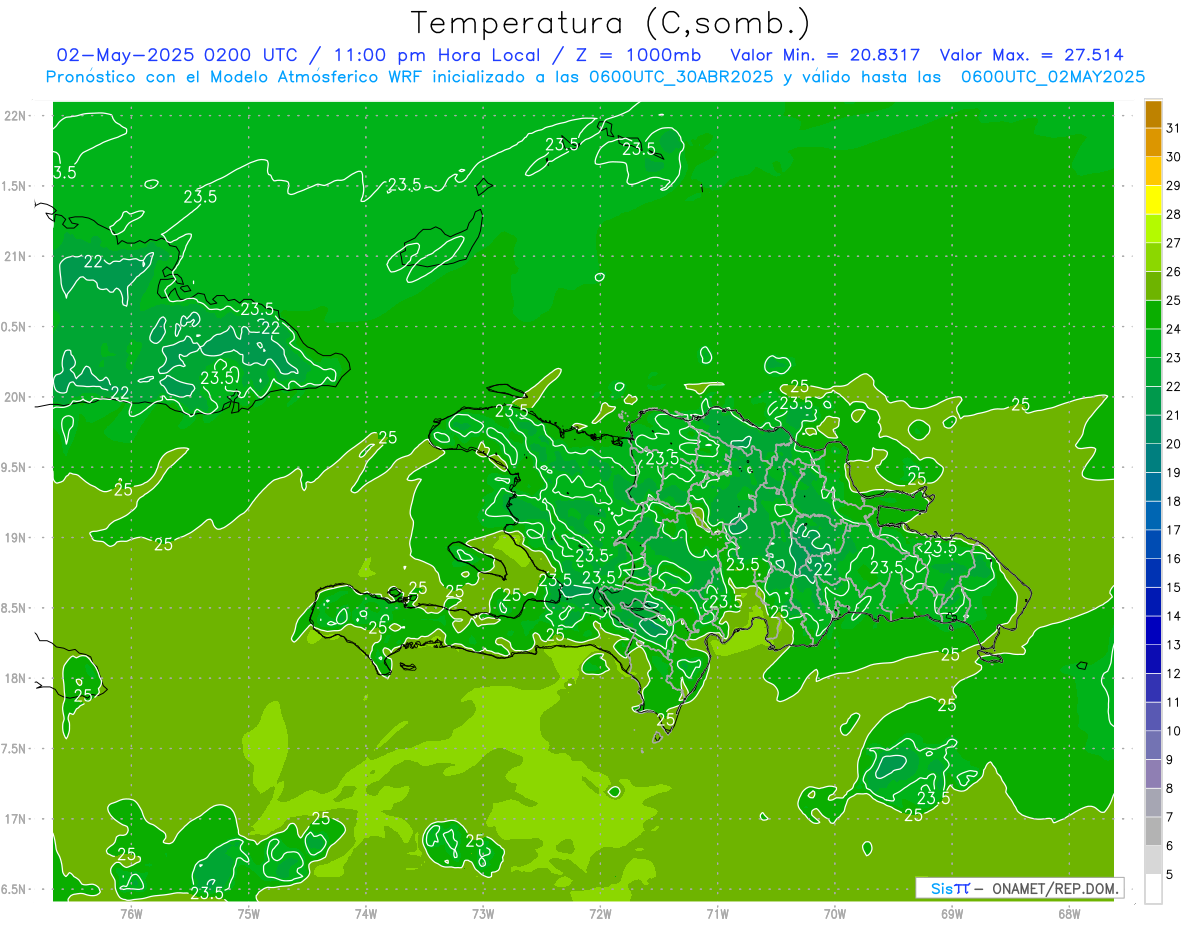Click the 68W longitude axis label
The image size is (1200, 927).
point(1069,913)
